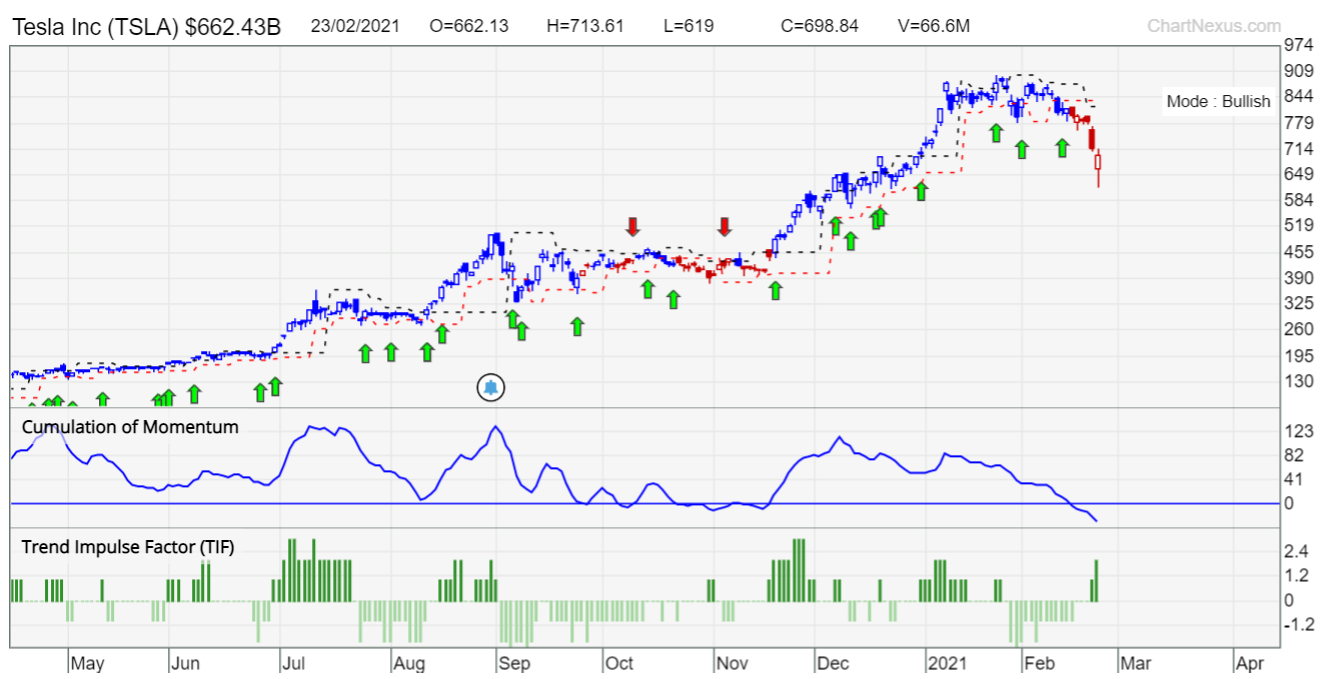Click the open price O=662.13
1341x679 pixels.
[469, 27]
